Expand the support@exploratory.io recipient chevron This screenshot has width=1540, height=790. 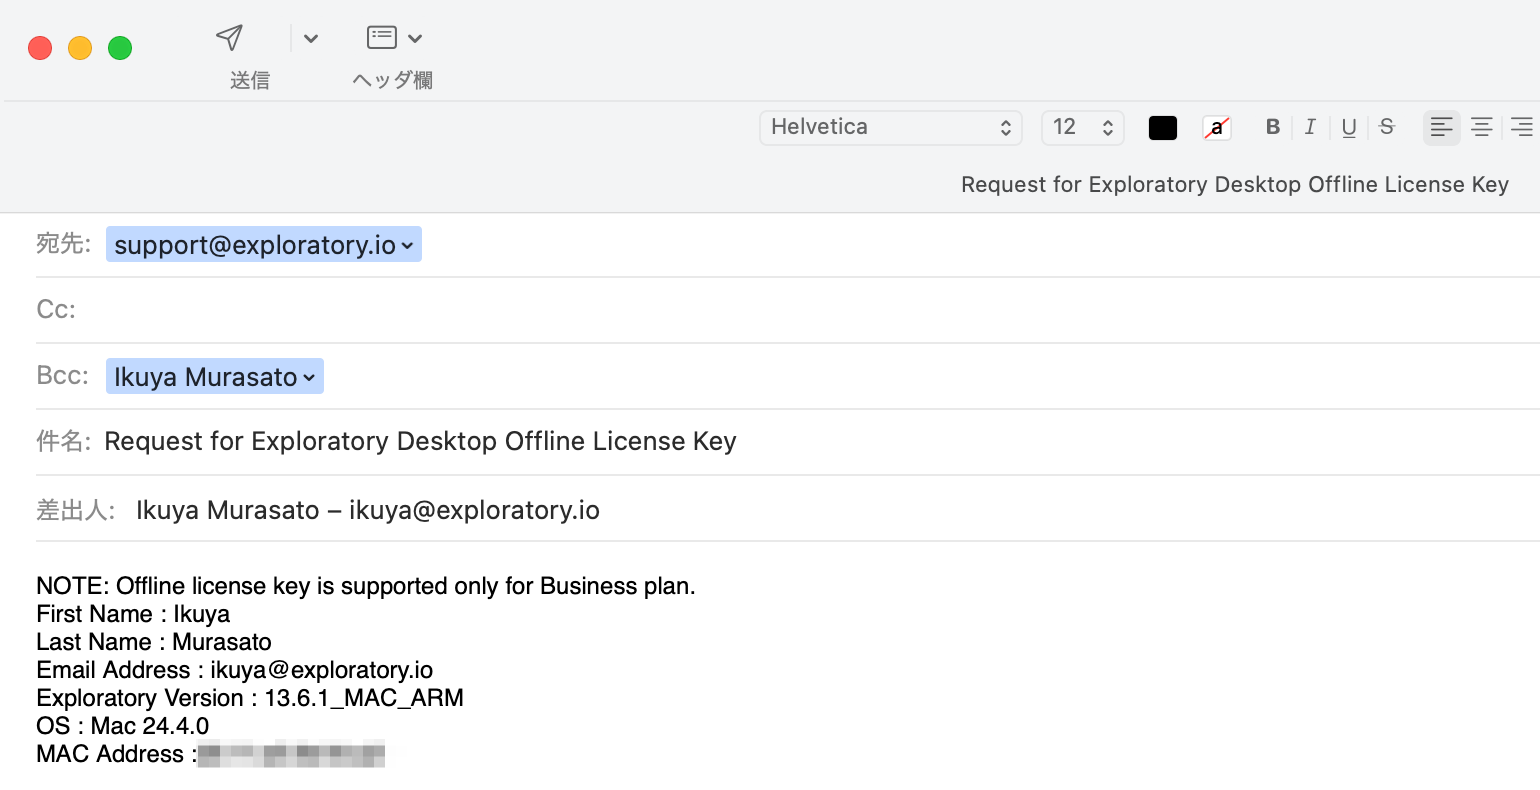(407, 246)
